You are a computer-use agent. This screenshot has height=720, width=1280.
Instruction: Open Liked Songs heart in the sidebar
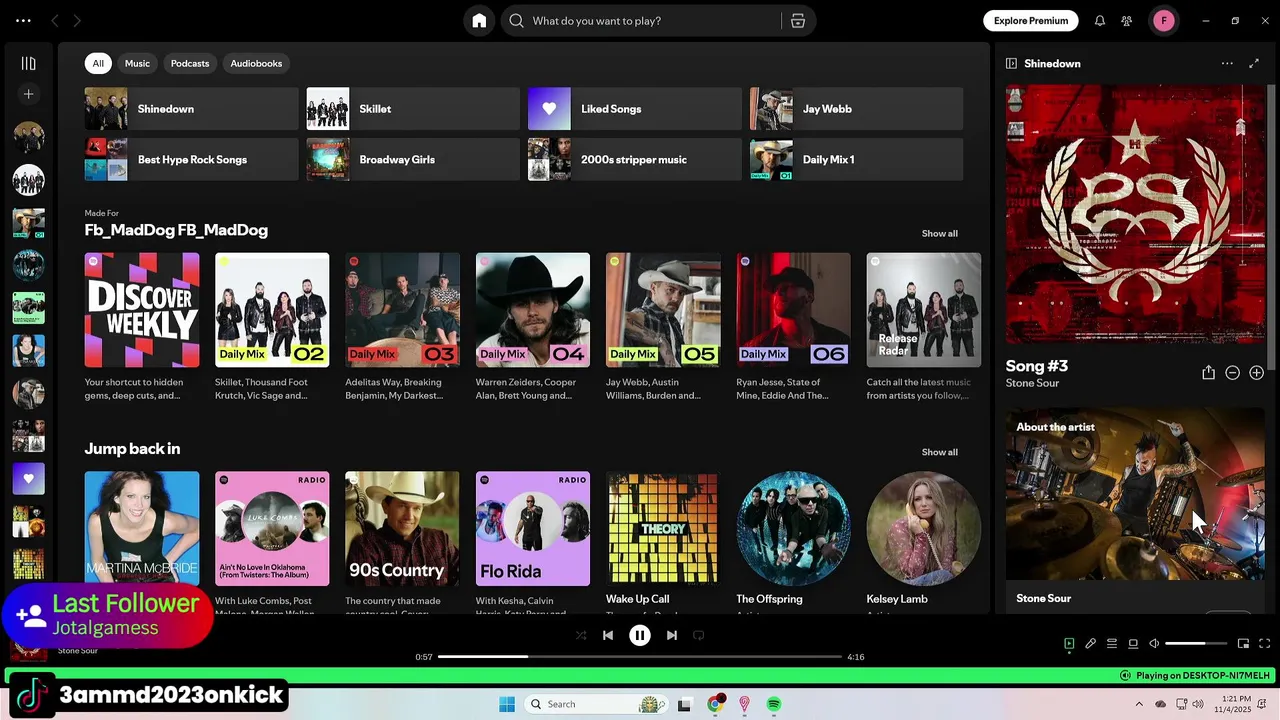(x=29, y=478)
